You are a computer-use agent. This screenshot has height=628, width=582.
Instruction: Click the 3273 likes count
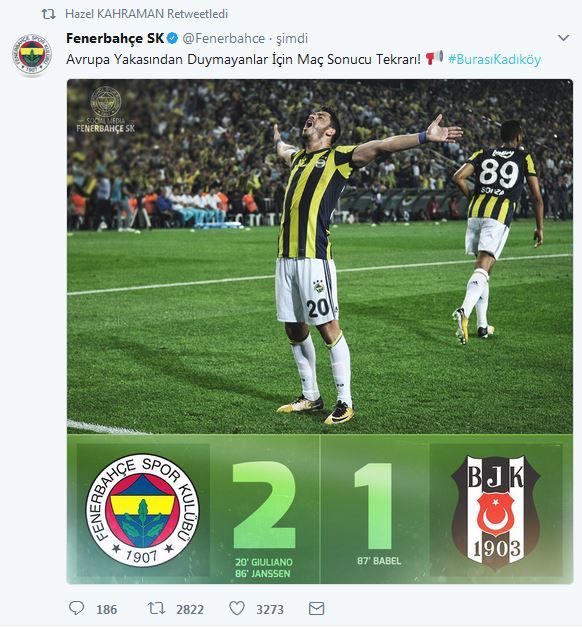click(270, 610)
